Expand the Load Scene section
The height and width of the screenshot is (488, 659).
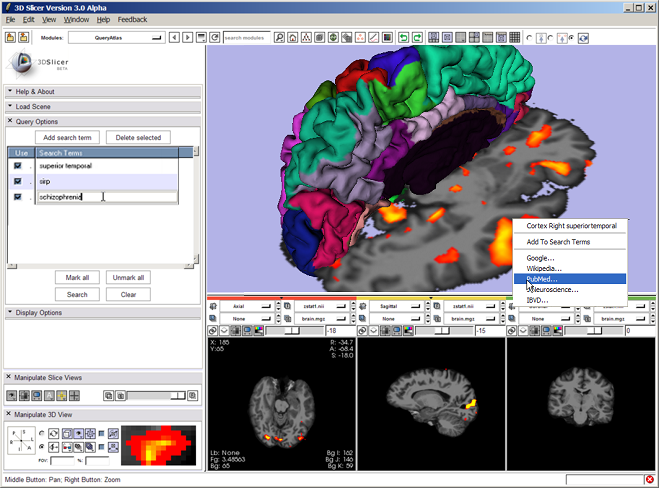click(34, 106)
